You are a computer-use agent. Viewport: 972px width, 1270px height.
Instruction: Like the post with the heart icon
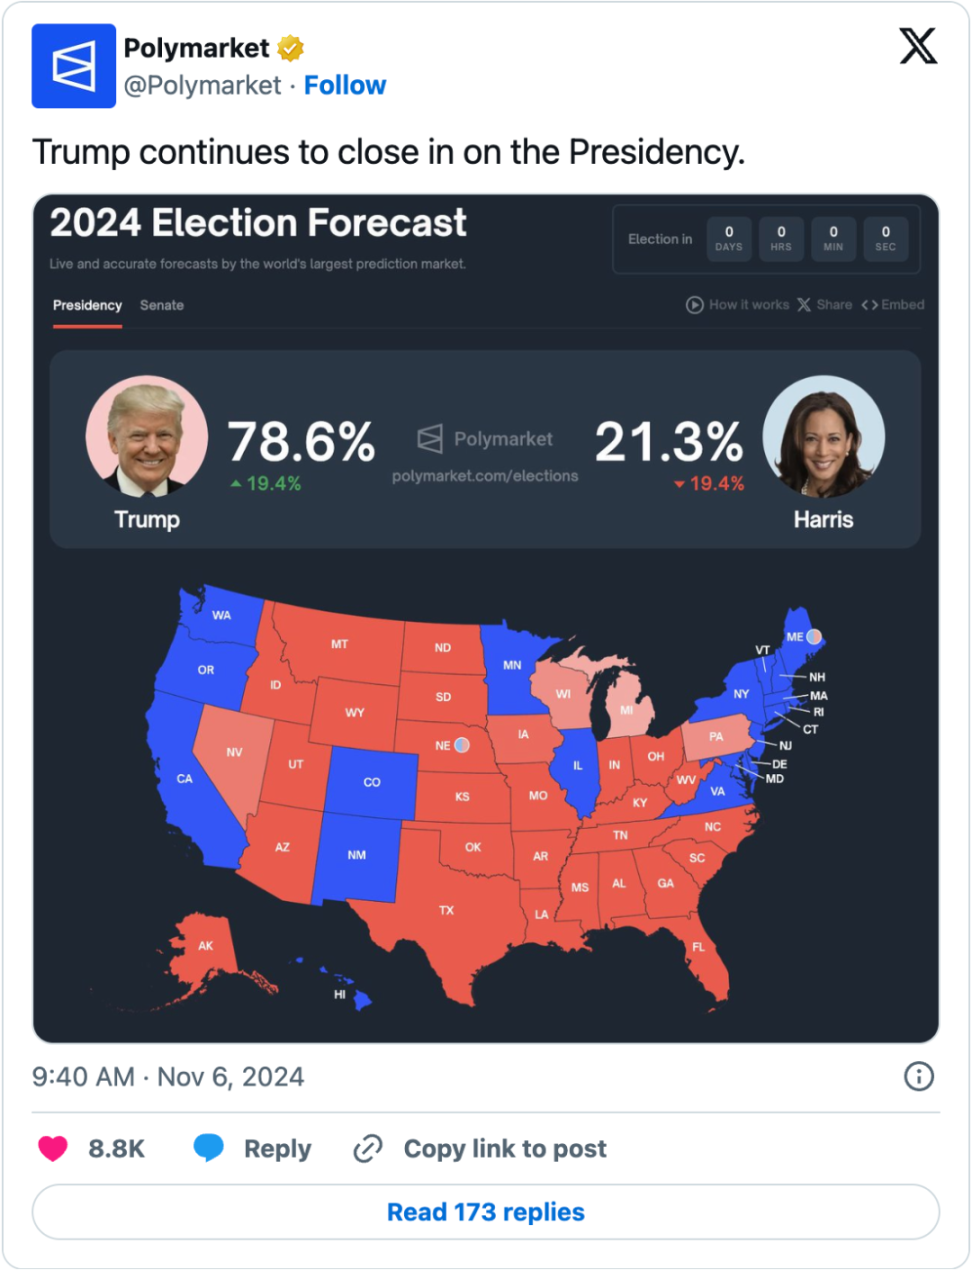(x=53, y=1148)
